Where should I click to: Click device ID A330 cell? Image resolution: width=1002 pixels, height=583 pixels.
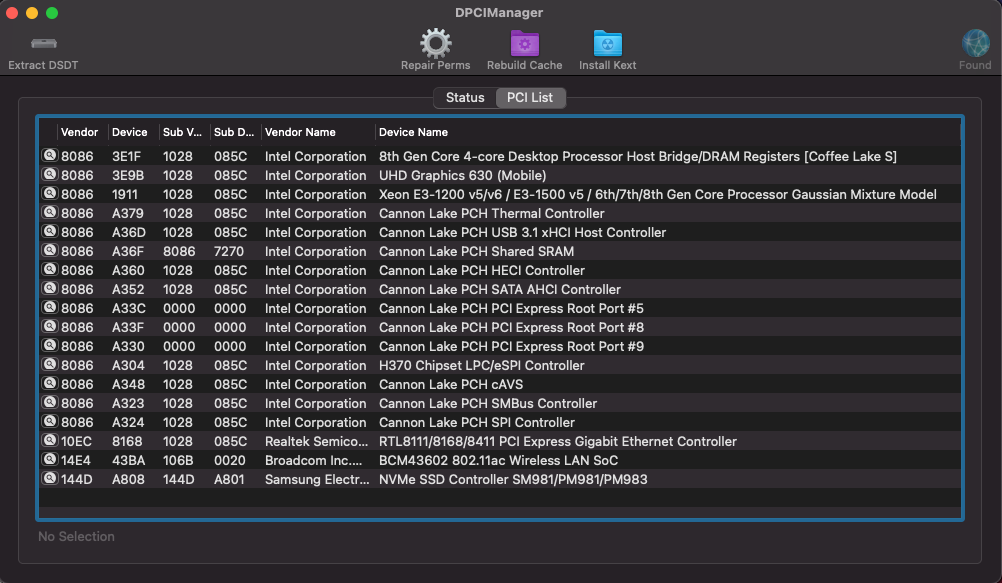tap(128, 346)
